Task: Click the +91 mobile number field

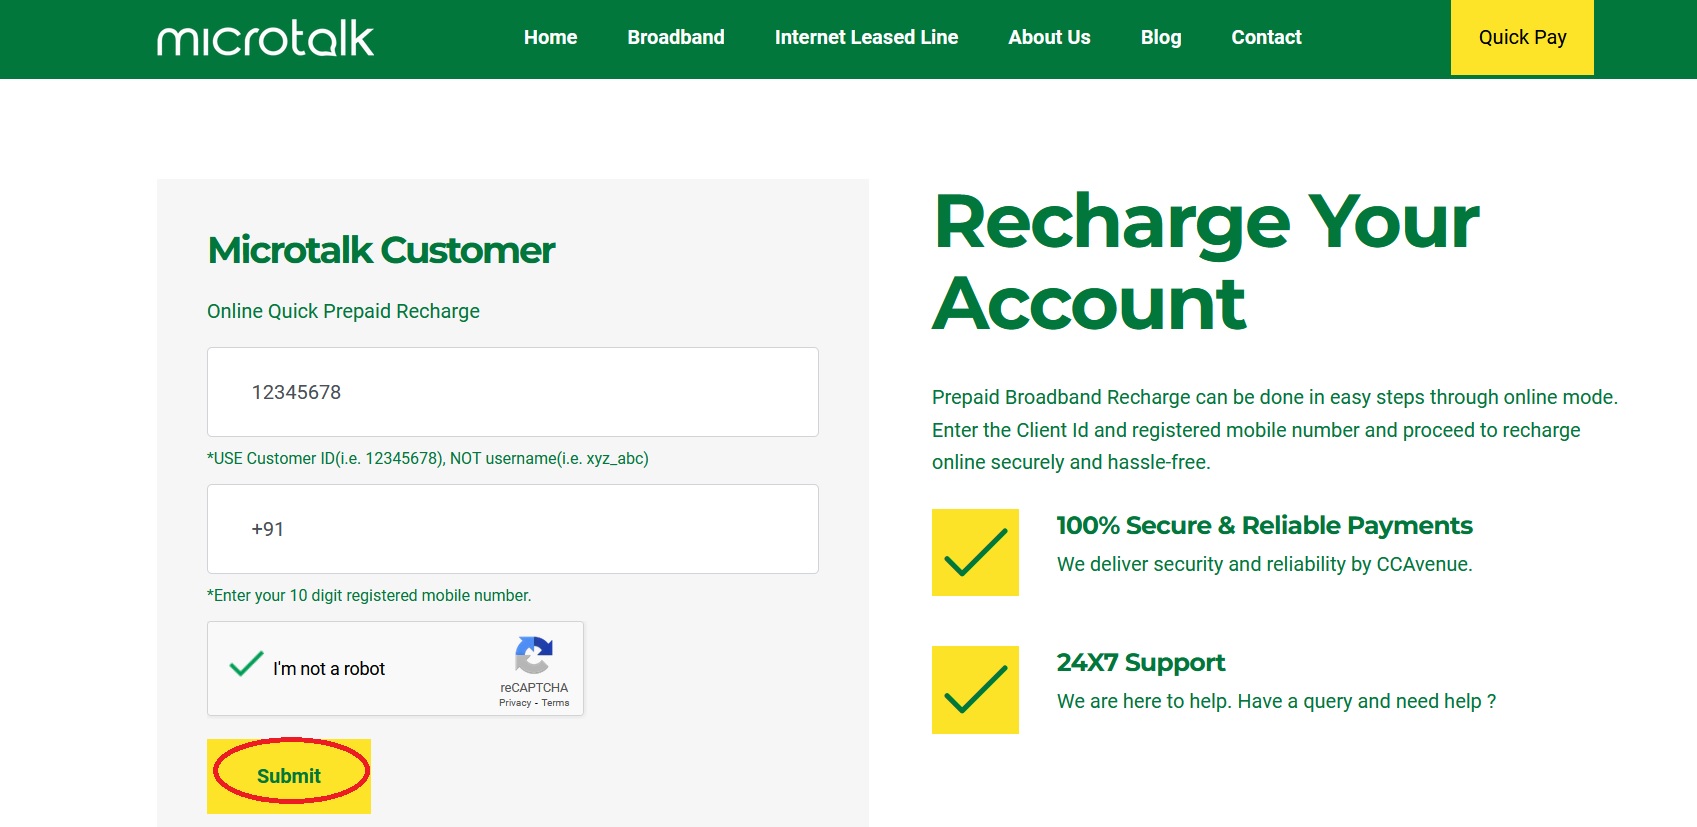Action: click(x=512, y=529)
